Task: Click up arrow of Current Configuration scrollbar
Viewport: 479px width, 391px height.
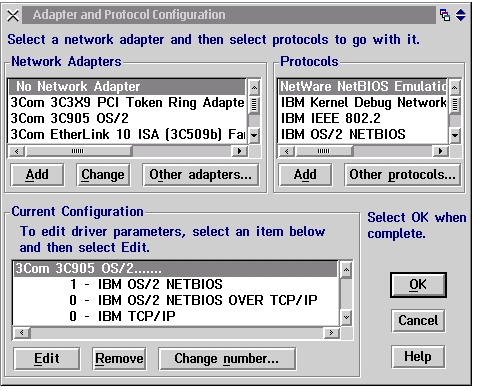Action: point(346,270)
